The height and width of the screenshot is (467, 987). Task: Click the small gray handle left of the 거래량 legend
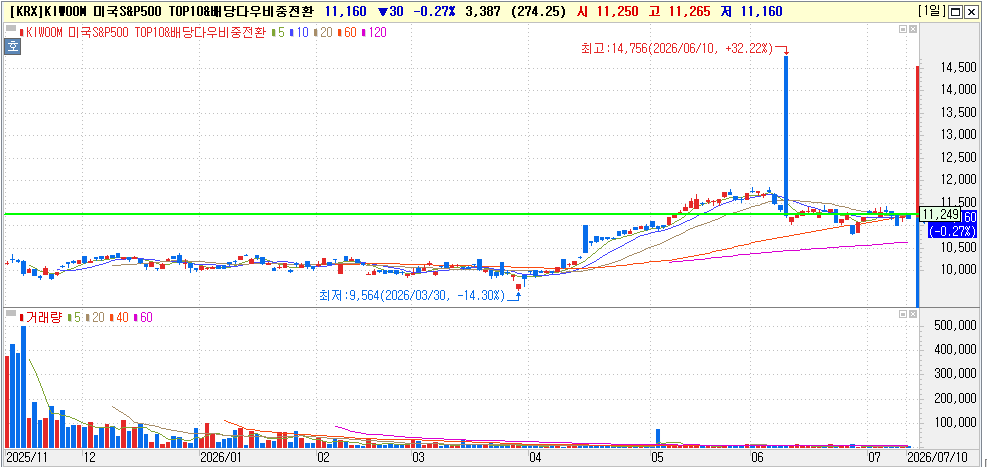point(10,313)
